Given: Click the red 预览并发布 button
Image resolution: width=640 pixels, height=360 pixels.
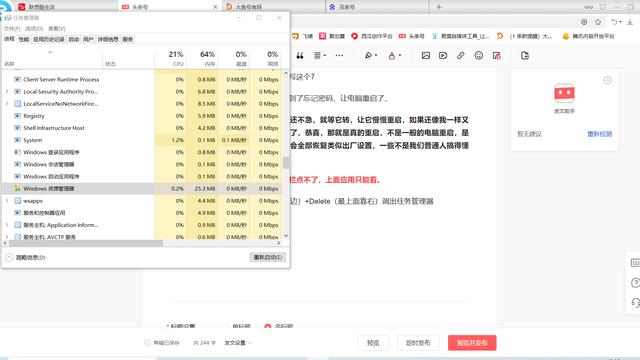Looking at the screenshot, I should coord(472,343).
